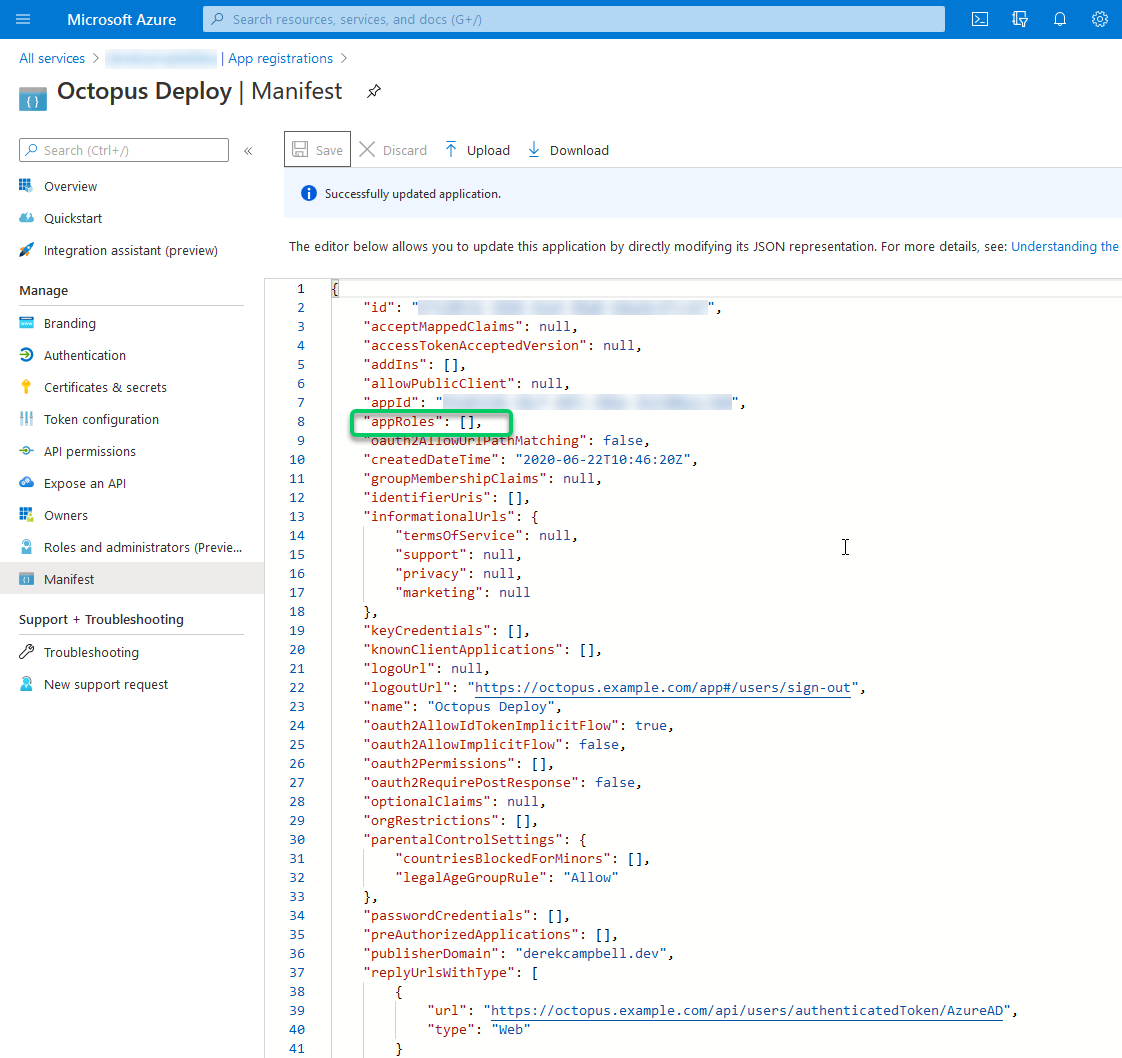The image size is (1122, 1058).
Task: Collapse the left navigation sidebar
Action: (x=248, y=149)
